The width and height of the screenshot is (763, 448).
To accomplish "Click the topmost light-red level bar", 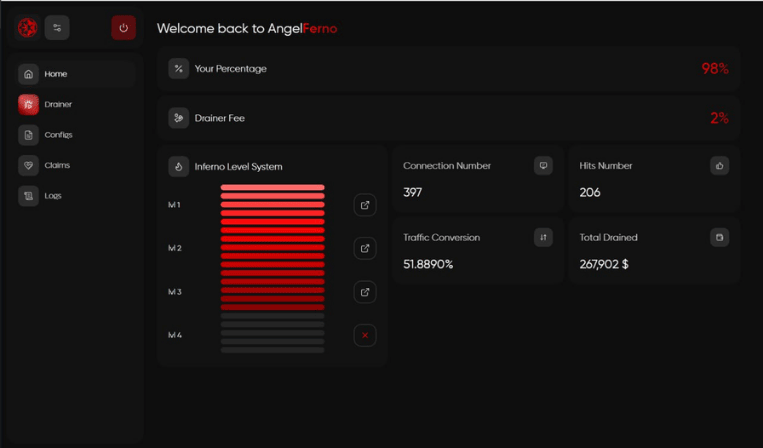I will click(272, 187).
